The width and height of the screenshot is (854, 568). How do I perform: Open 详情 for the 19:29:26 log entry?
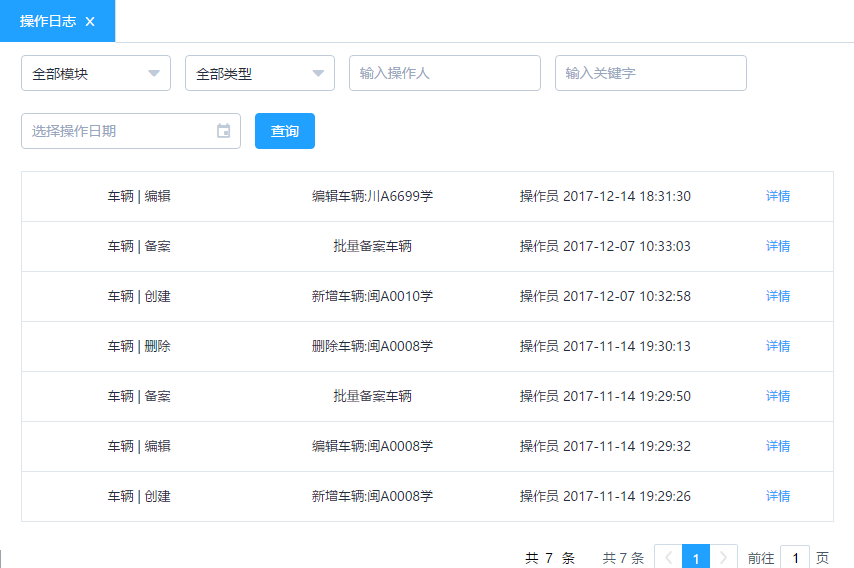778,496
